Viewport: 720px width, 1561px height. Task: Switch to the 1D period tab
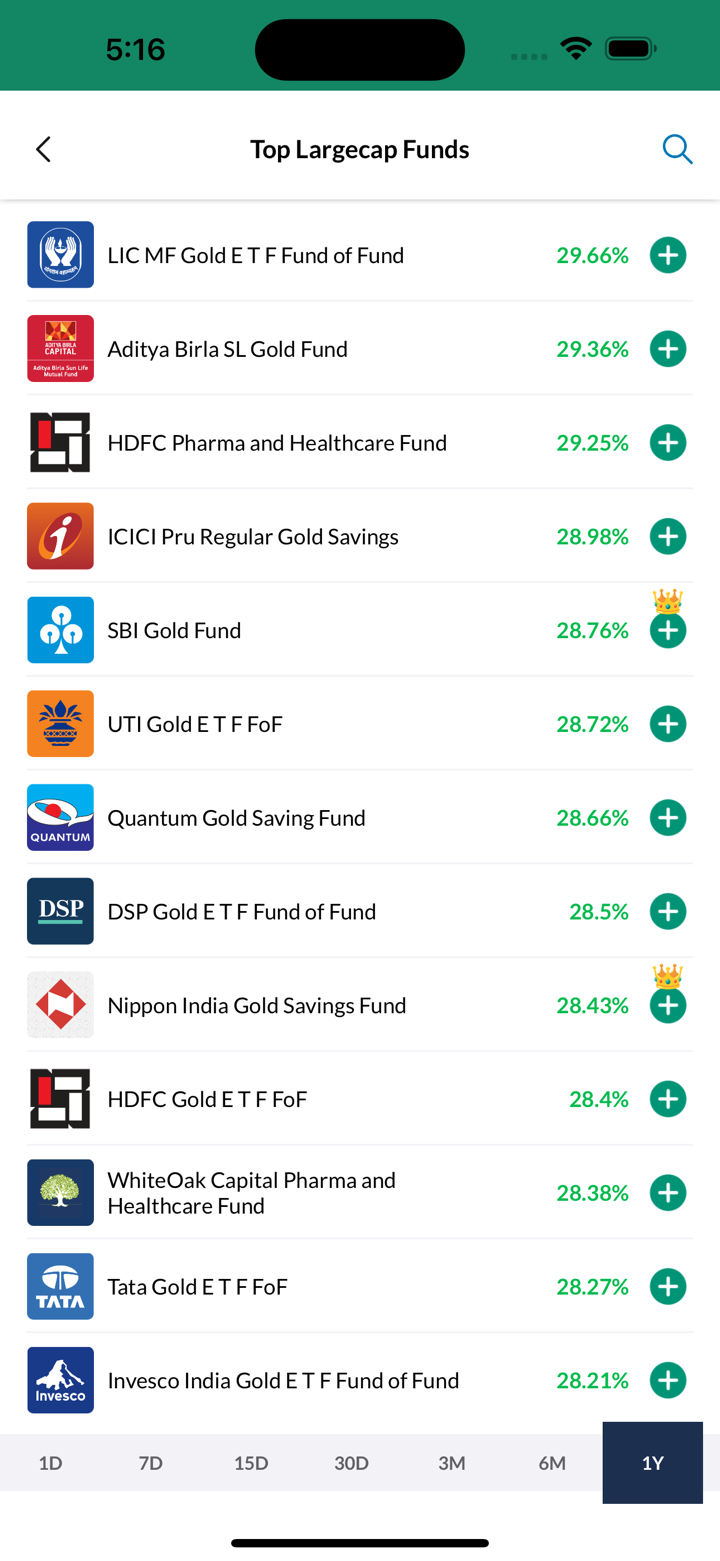coord(50,1463)
